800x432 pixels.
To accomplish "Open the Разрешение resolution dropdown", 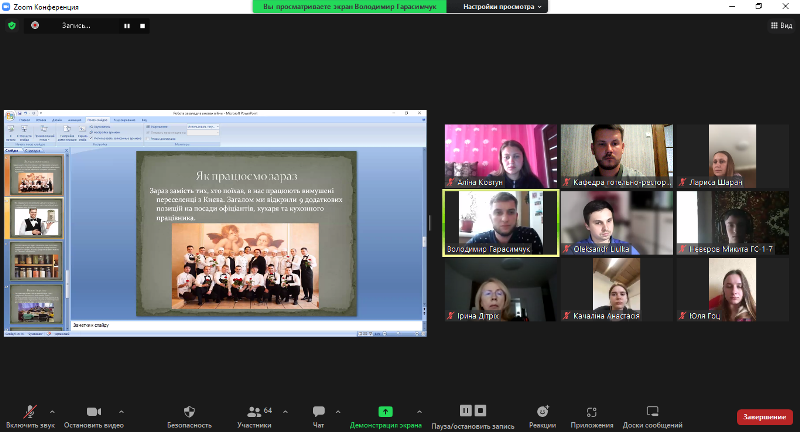I will click(x=203, y=126).
